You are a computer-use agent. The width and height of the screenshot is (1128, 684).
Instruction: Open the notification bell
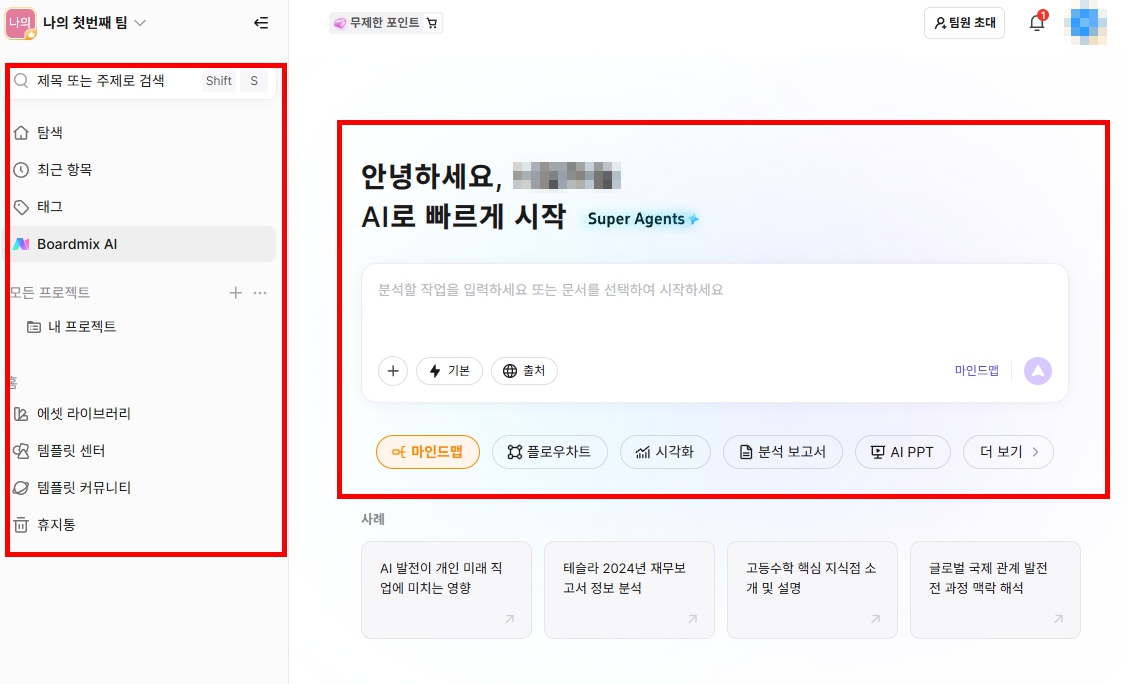point(1036,23)
